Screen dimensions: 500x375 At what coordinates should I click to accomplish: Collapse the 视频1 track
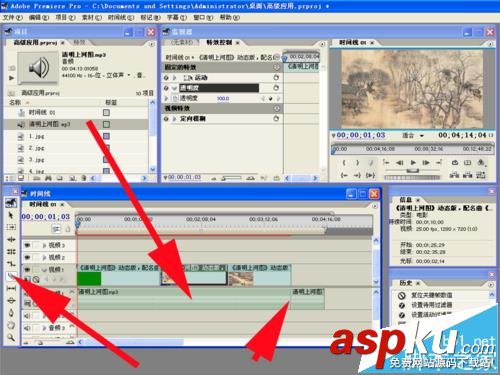click(x=44, y=269)
